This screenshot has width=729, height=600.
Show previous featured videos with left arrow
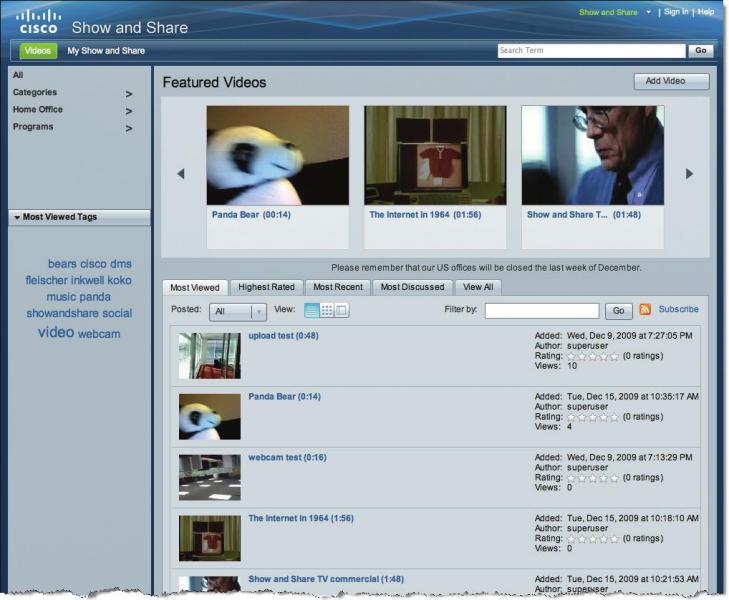[x=181, y=174]
